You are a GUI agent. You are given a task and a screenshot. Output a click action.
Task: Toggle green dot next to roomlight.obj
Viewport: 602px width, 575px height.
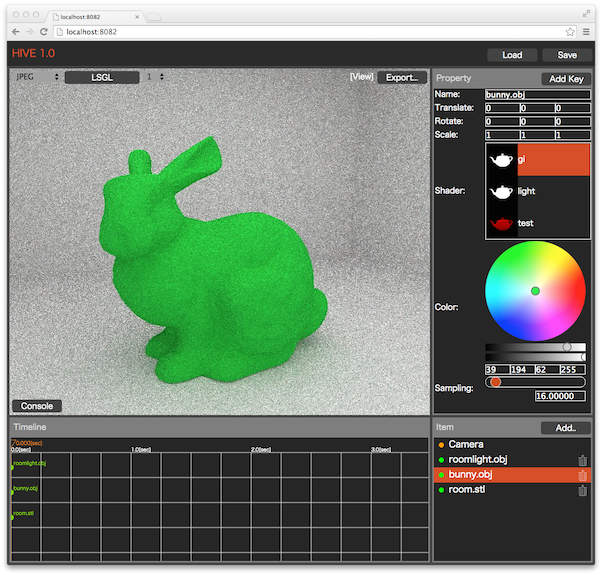pos(441,460)
